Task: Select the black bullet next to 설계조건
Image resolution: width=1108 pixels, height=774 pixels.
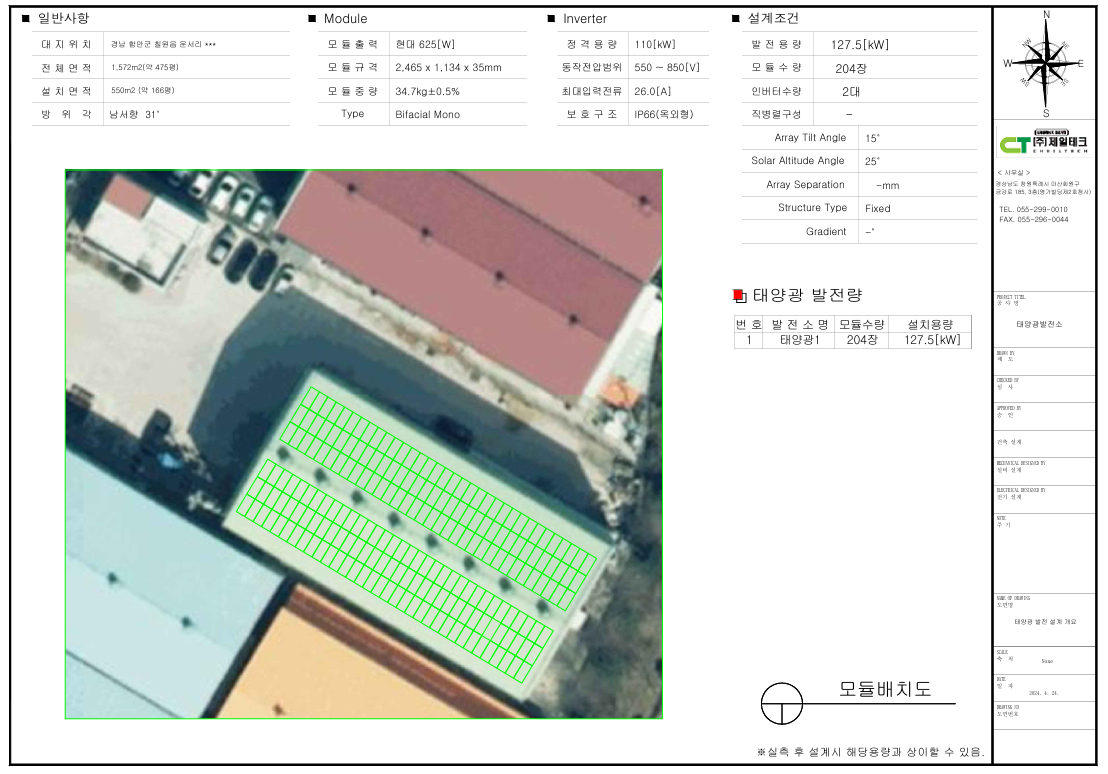Action: (x=736, y=19)
